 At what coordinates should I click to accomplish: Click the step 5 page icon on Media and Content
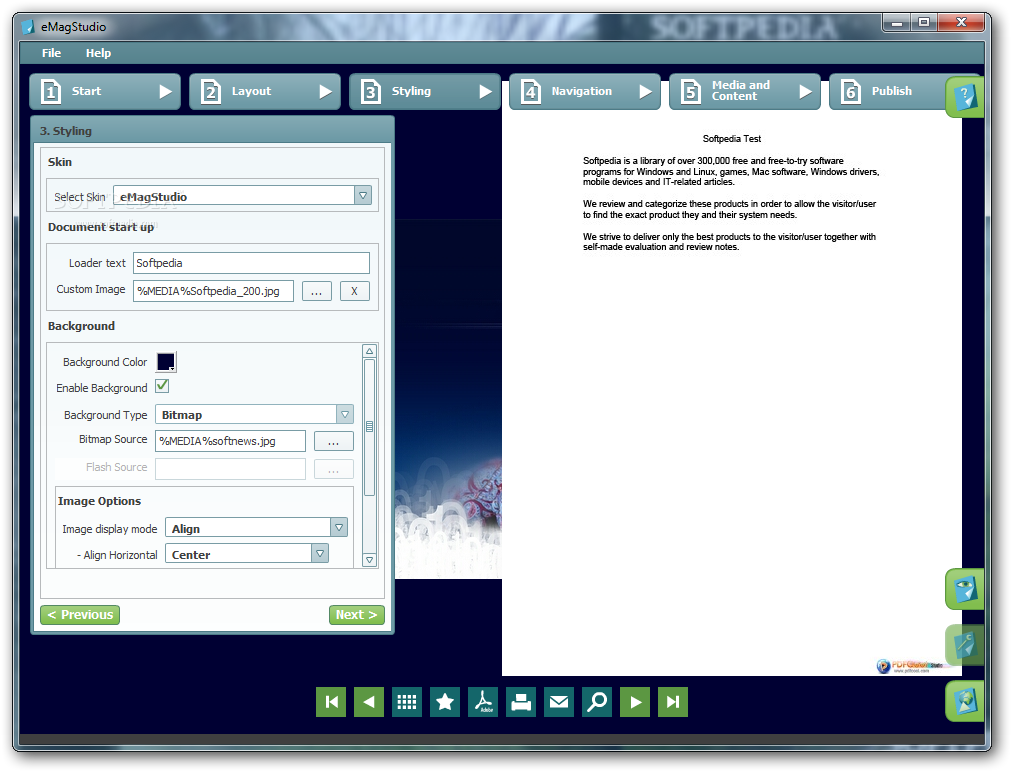click(x=691, y=92)
